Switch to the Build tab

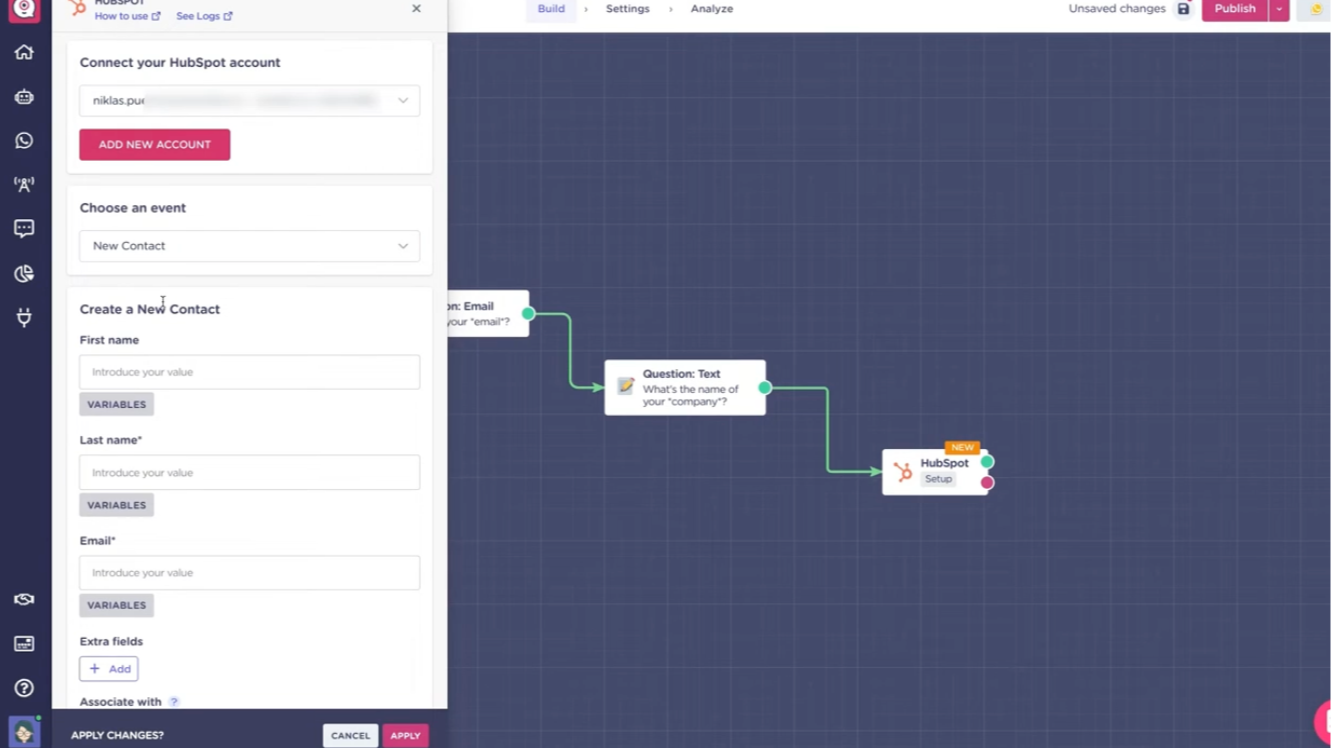click(551, 9)
